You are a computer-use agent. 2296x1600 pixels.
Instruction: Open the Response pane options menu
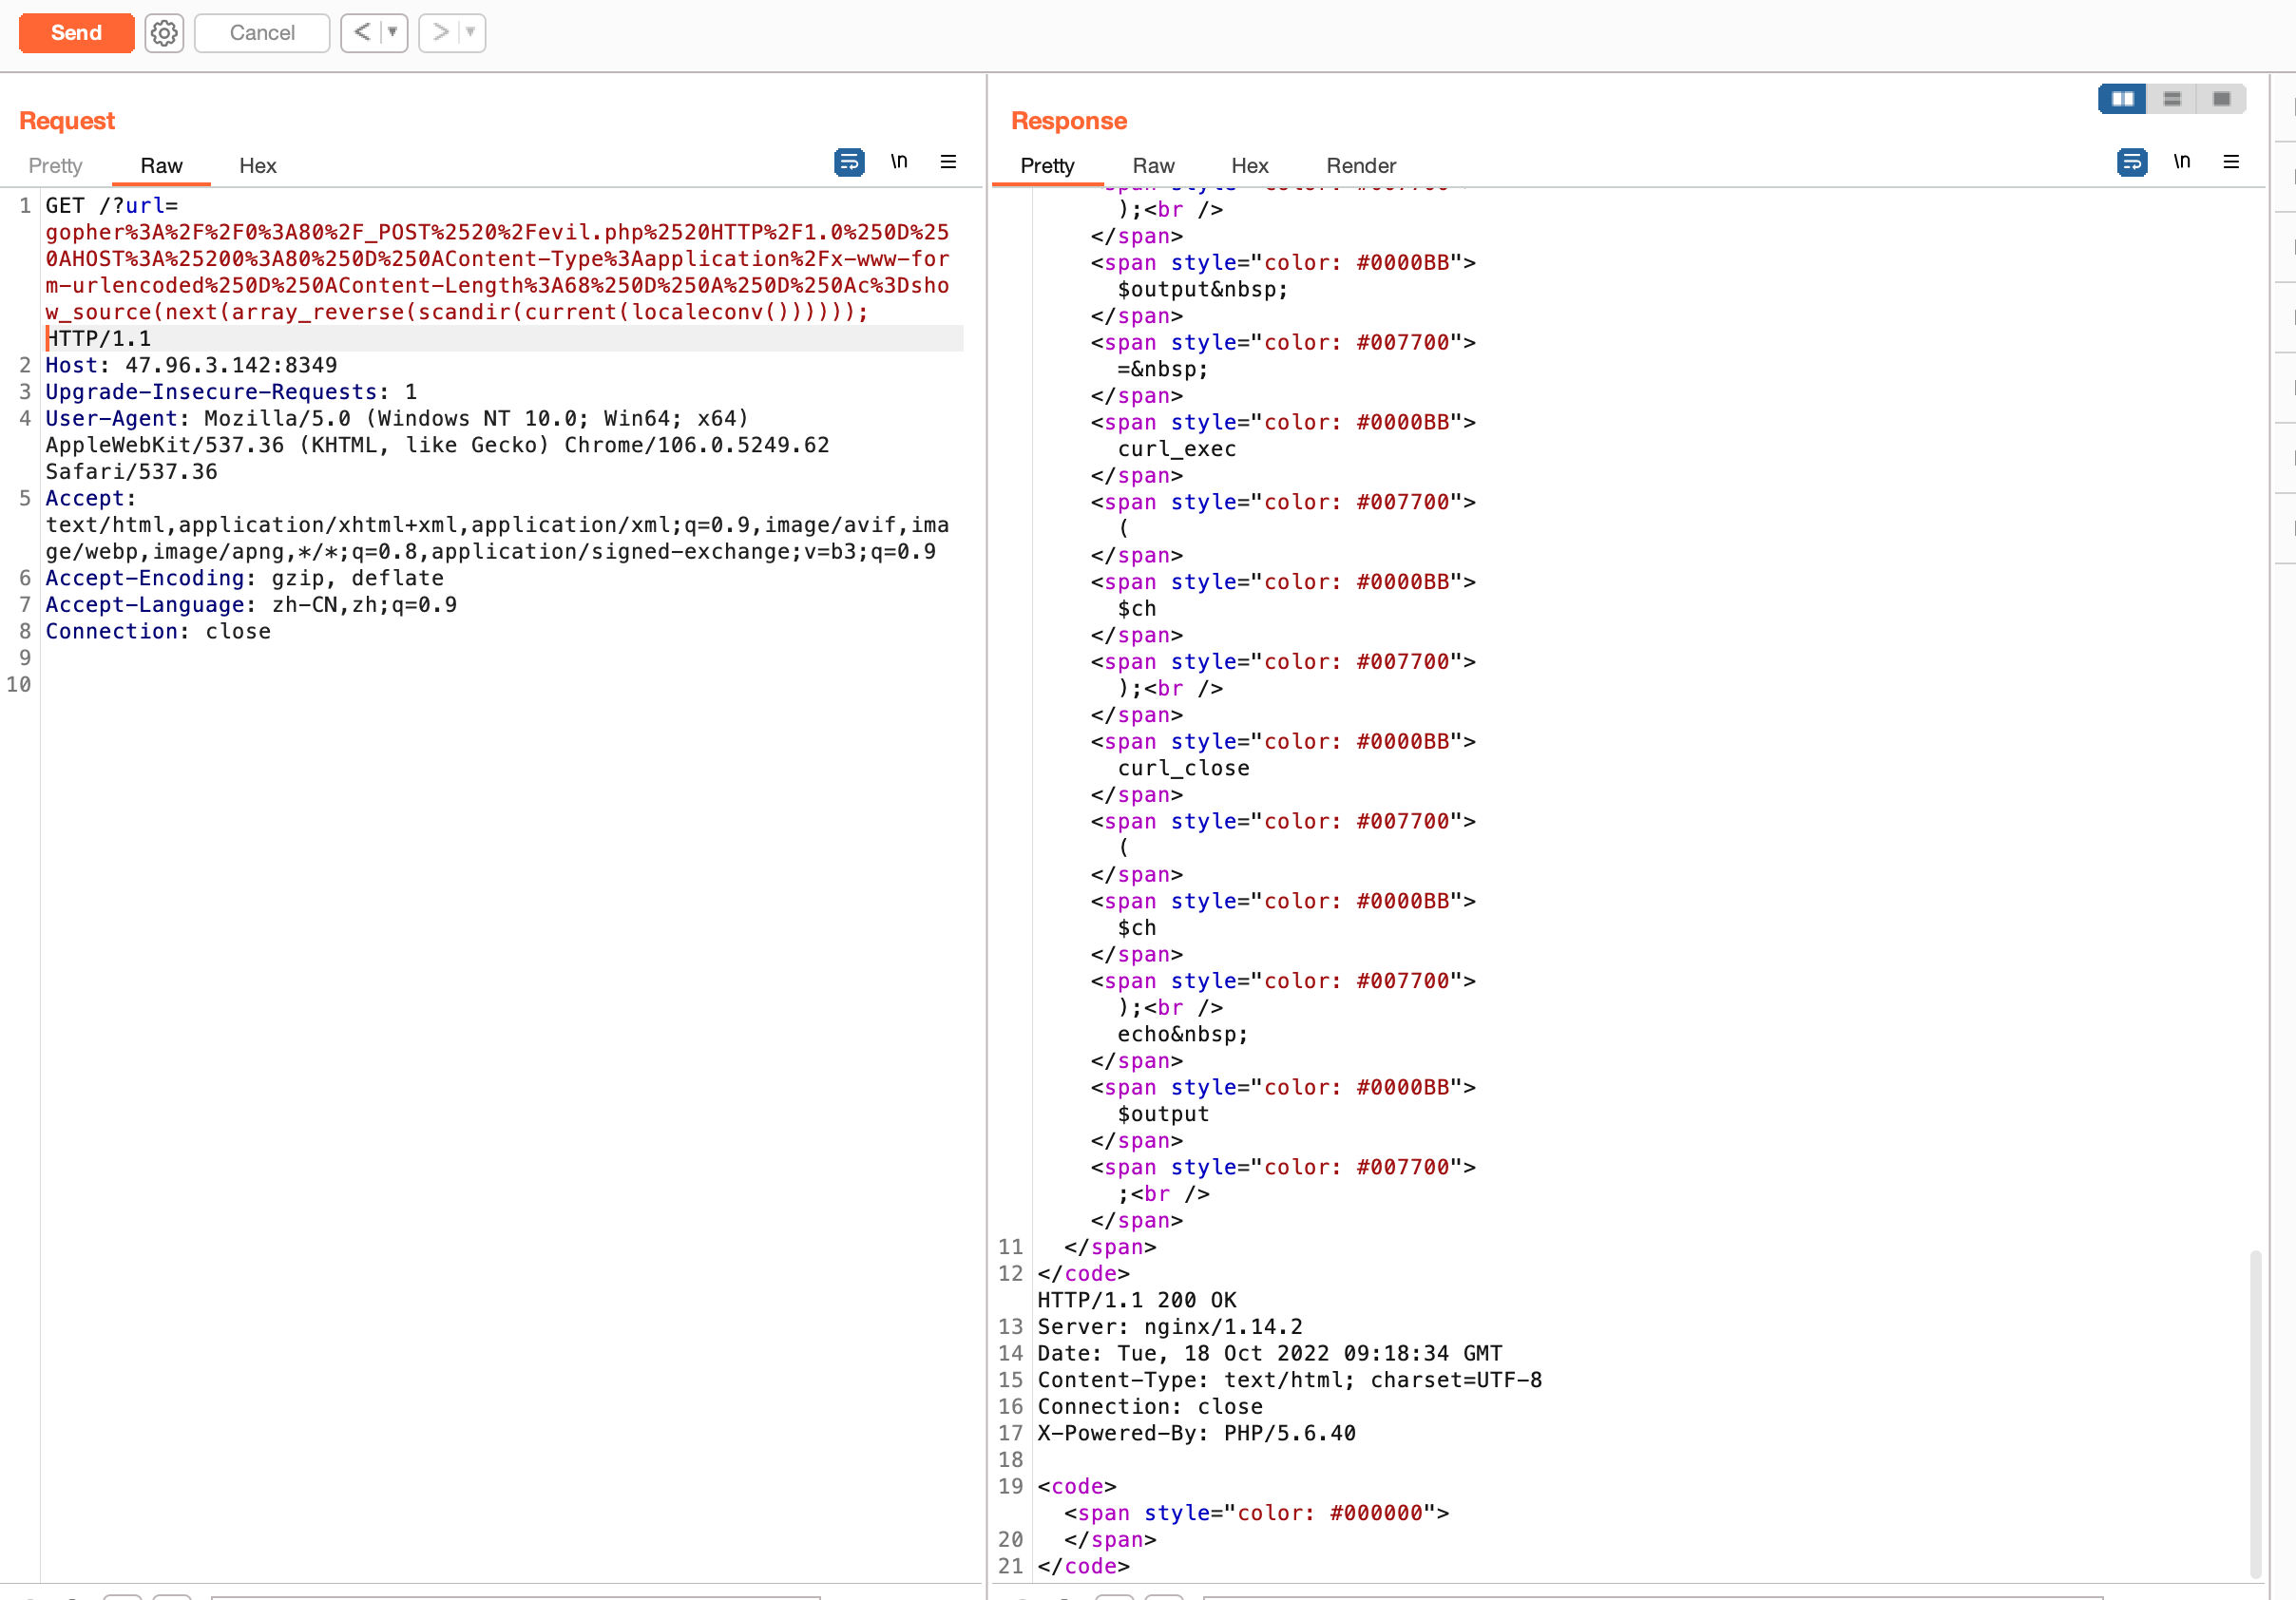click(x=2231, y=162)
